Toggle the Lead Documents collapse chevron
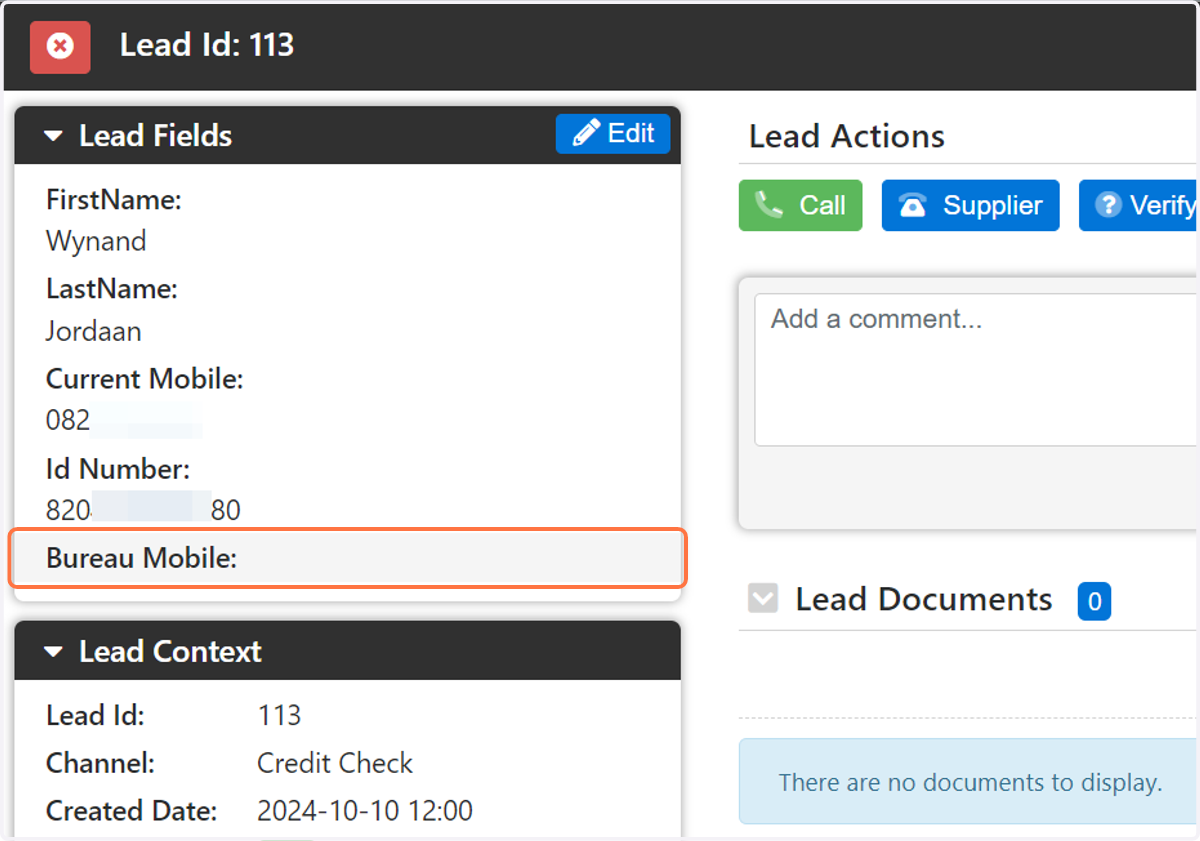Viewport: 1200px width, 841px height. click(763, 599)
